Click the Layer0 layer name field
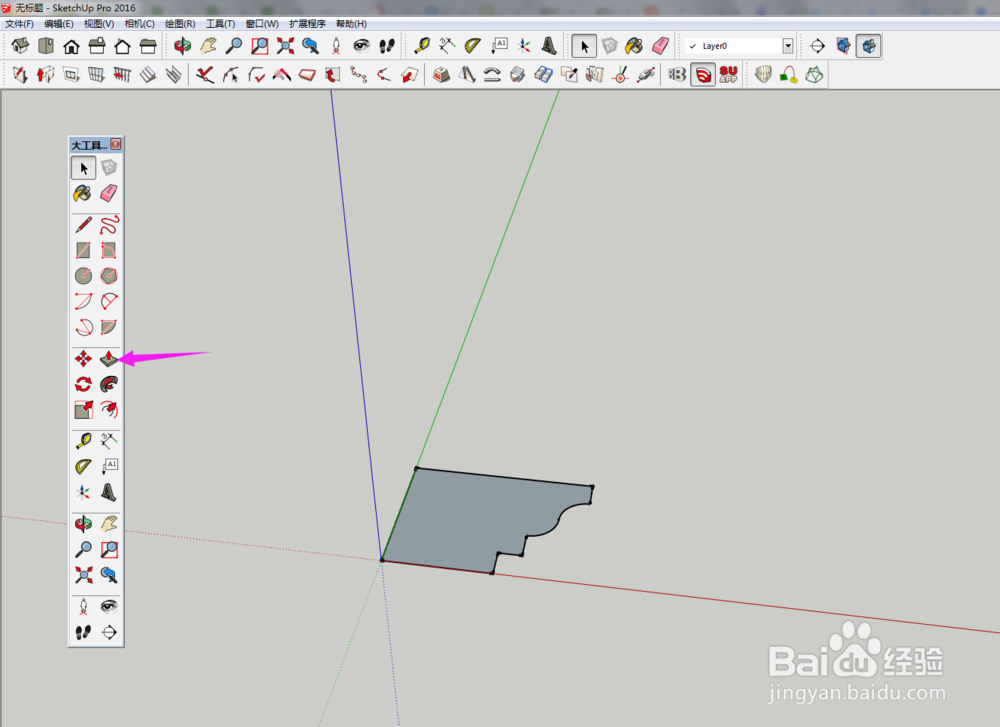The width and height of the screenshot is (1000, 727). [x=740, y=46]
